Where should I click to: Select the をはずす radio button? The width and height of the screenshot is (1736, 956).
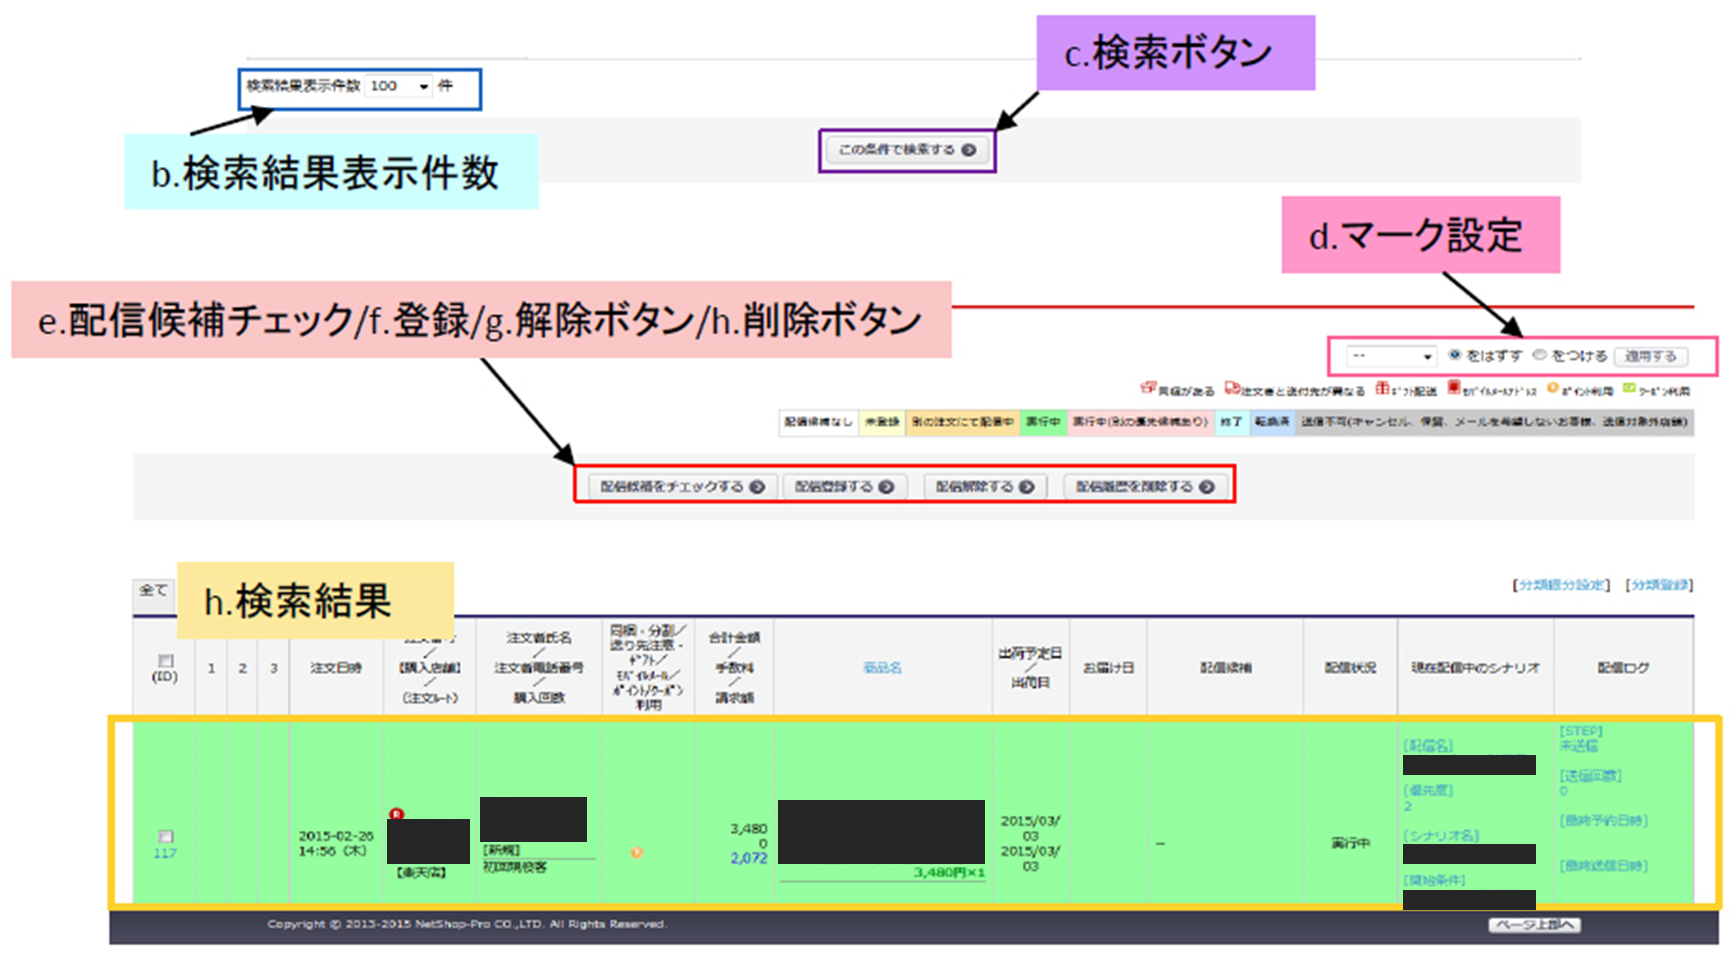pos(1455,355)
